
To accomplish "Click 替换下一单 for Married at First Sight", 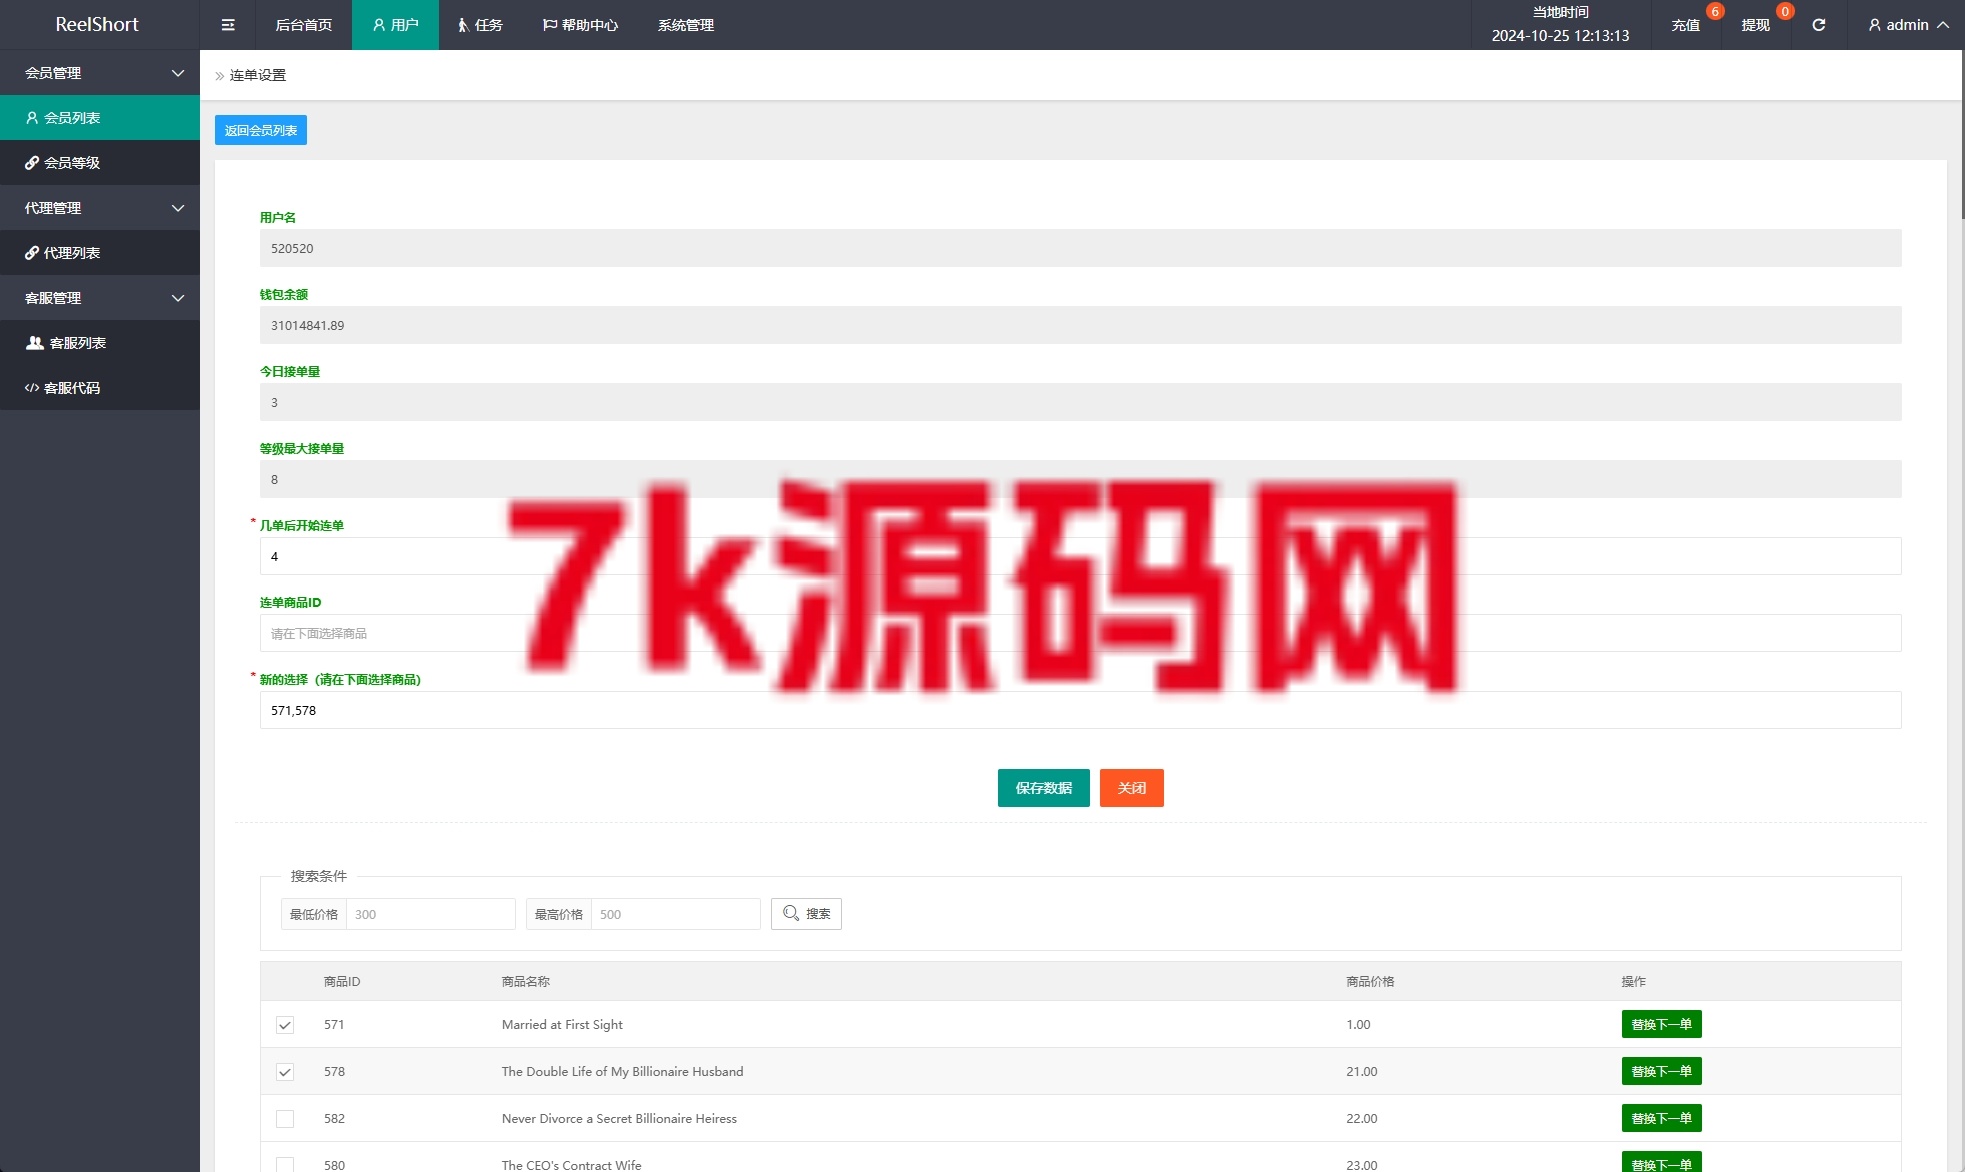I will [x=1661, y=1024].
